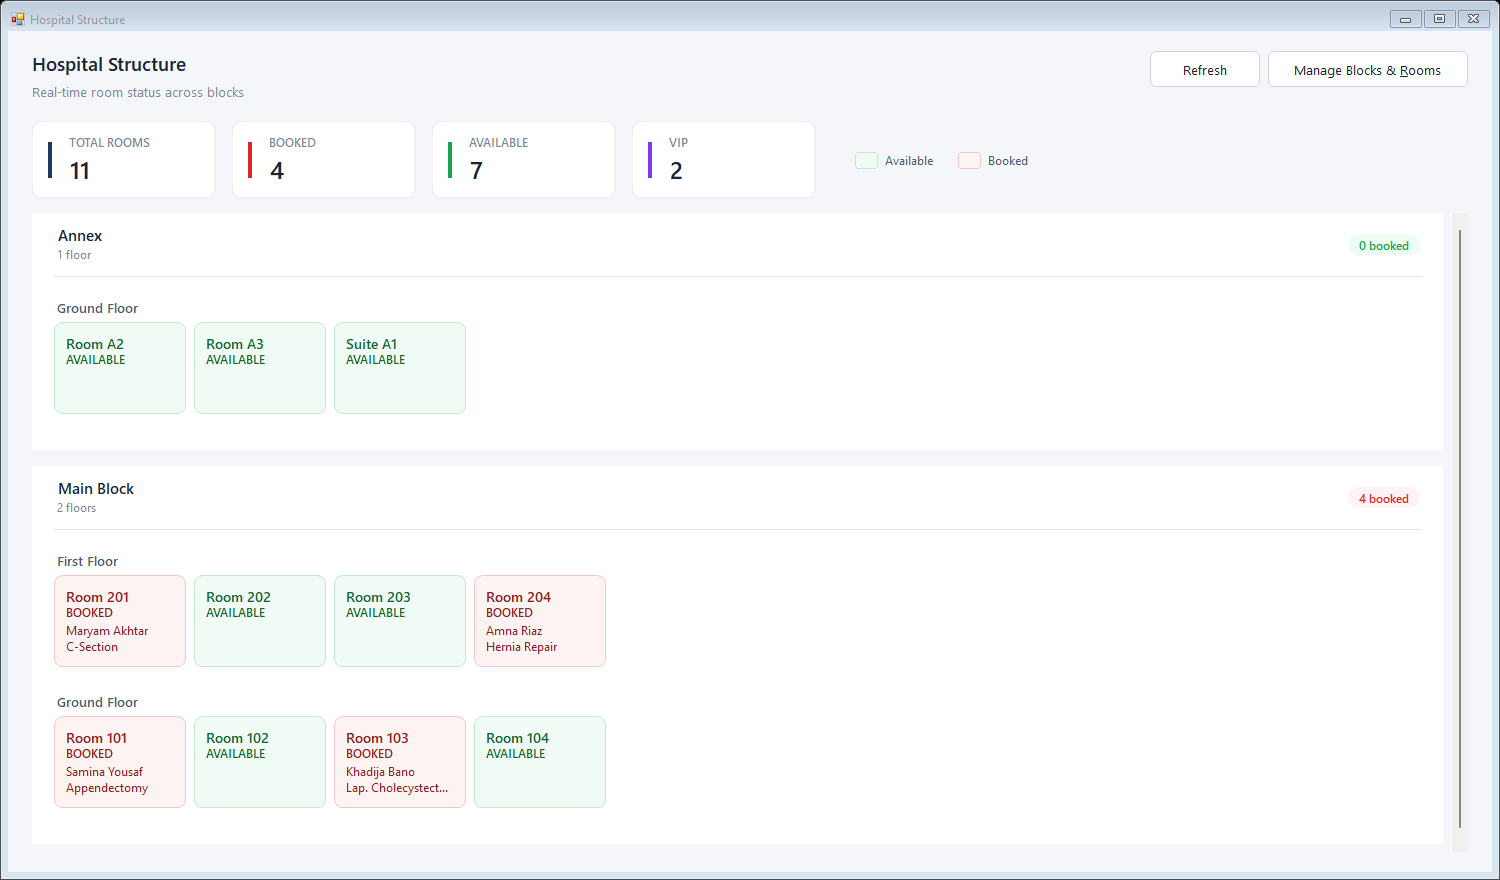Click 'Real-time room status across blocks' subtitle
The height and width of the screenshot is (880, 1500).
point(138,93)
